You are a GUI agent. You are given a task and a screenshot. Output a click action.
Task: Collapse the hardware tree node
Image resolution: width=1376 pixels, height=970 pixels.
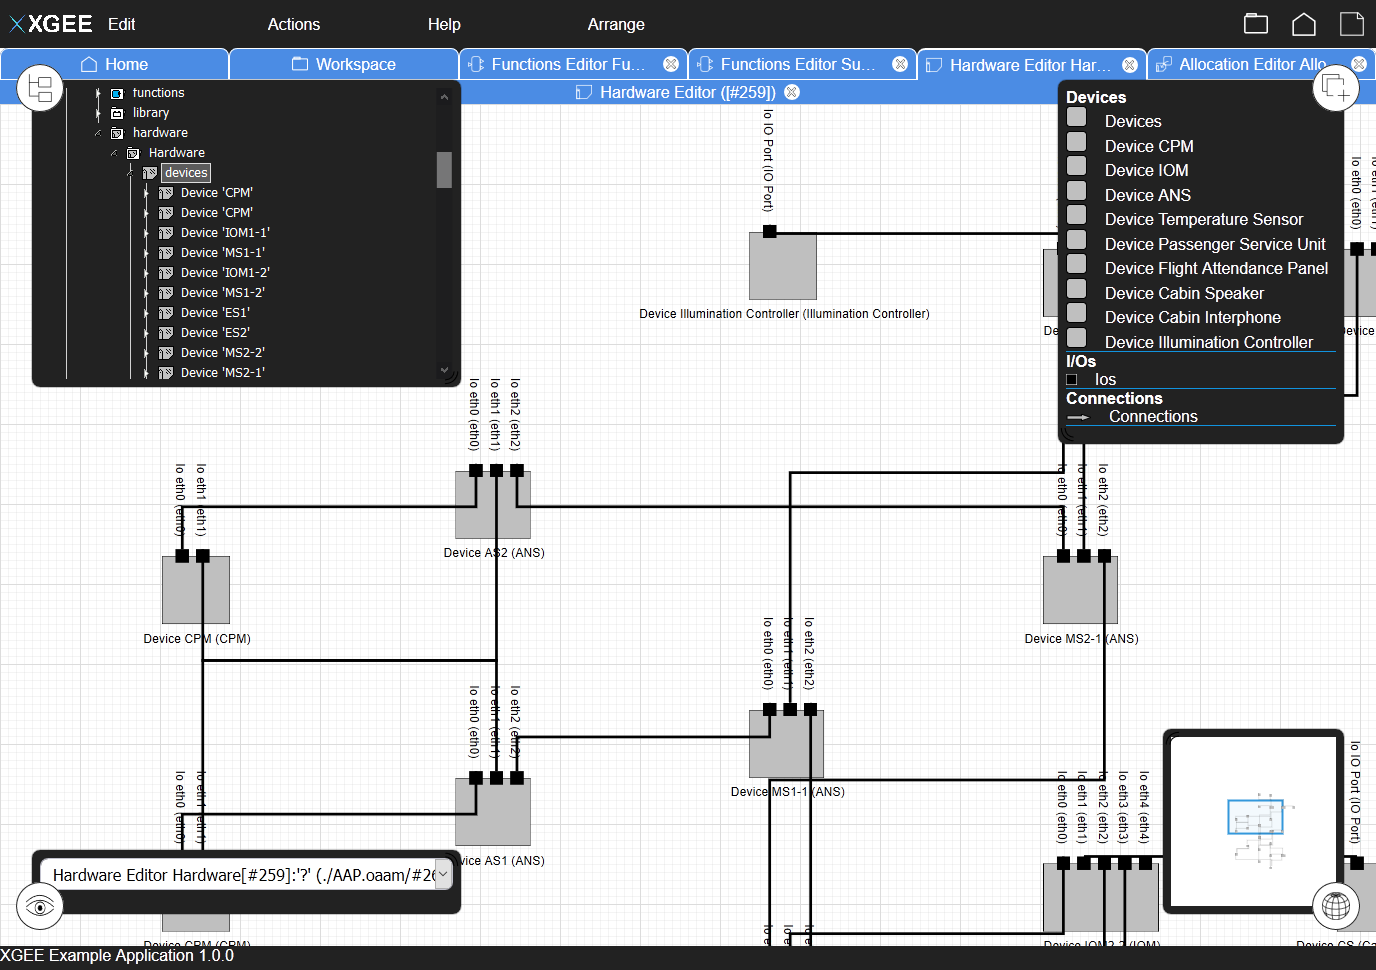pyautogui.click(x=98, y=133)
